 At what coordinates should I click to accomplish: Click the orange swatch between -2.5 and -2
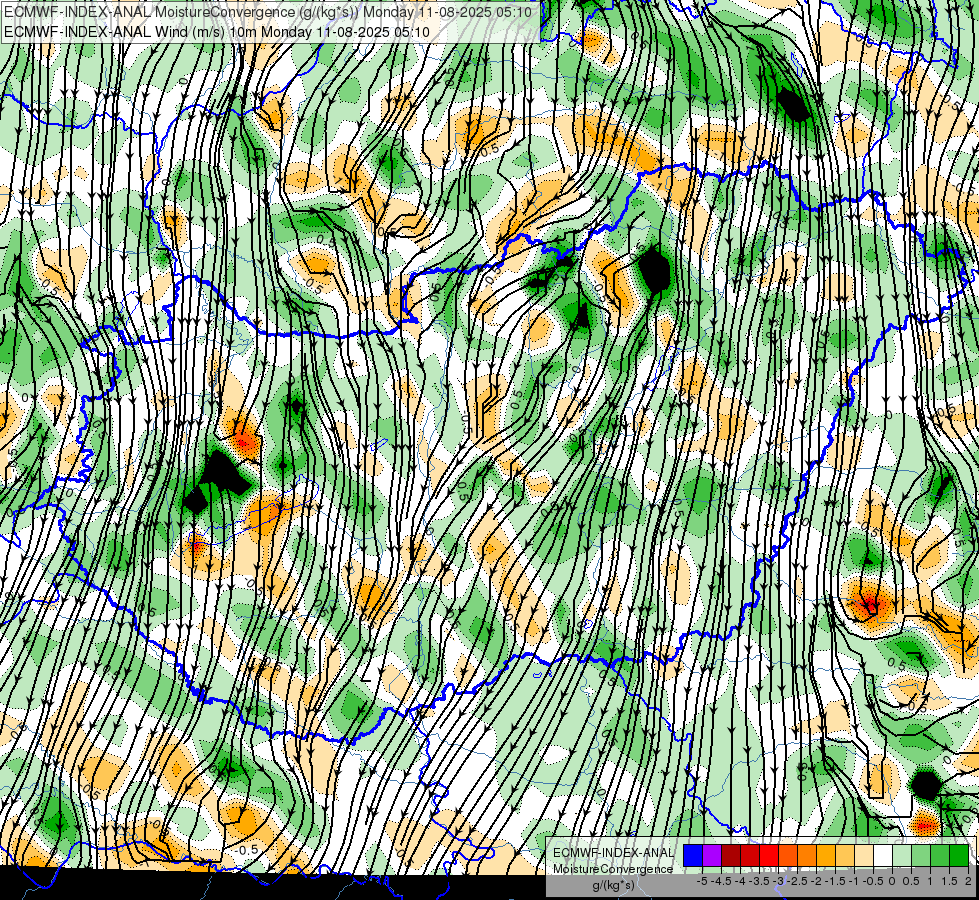pos(807,855)
